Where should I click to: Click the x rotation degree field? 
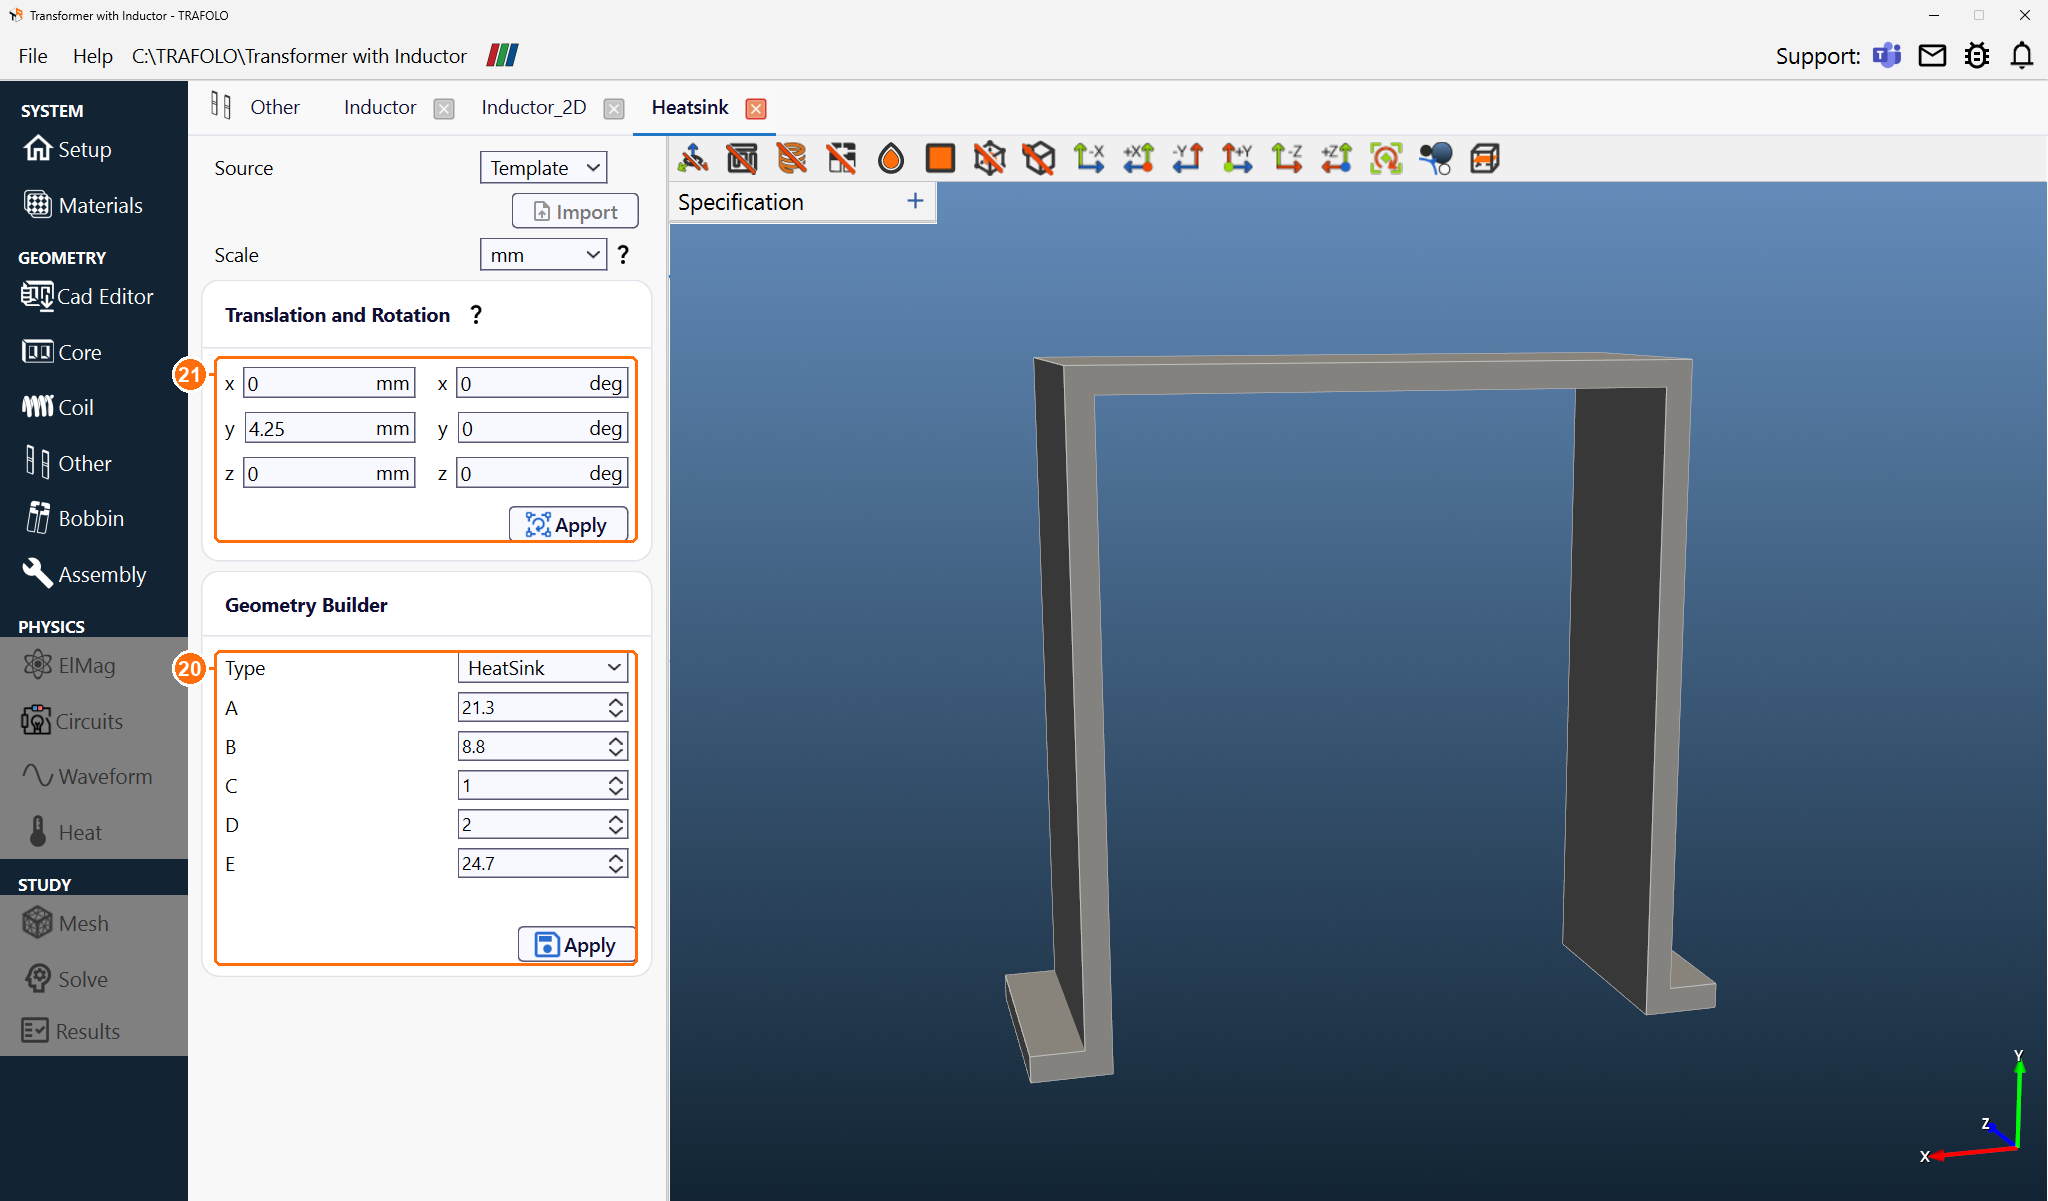point(542,383)
